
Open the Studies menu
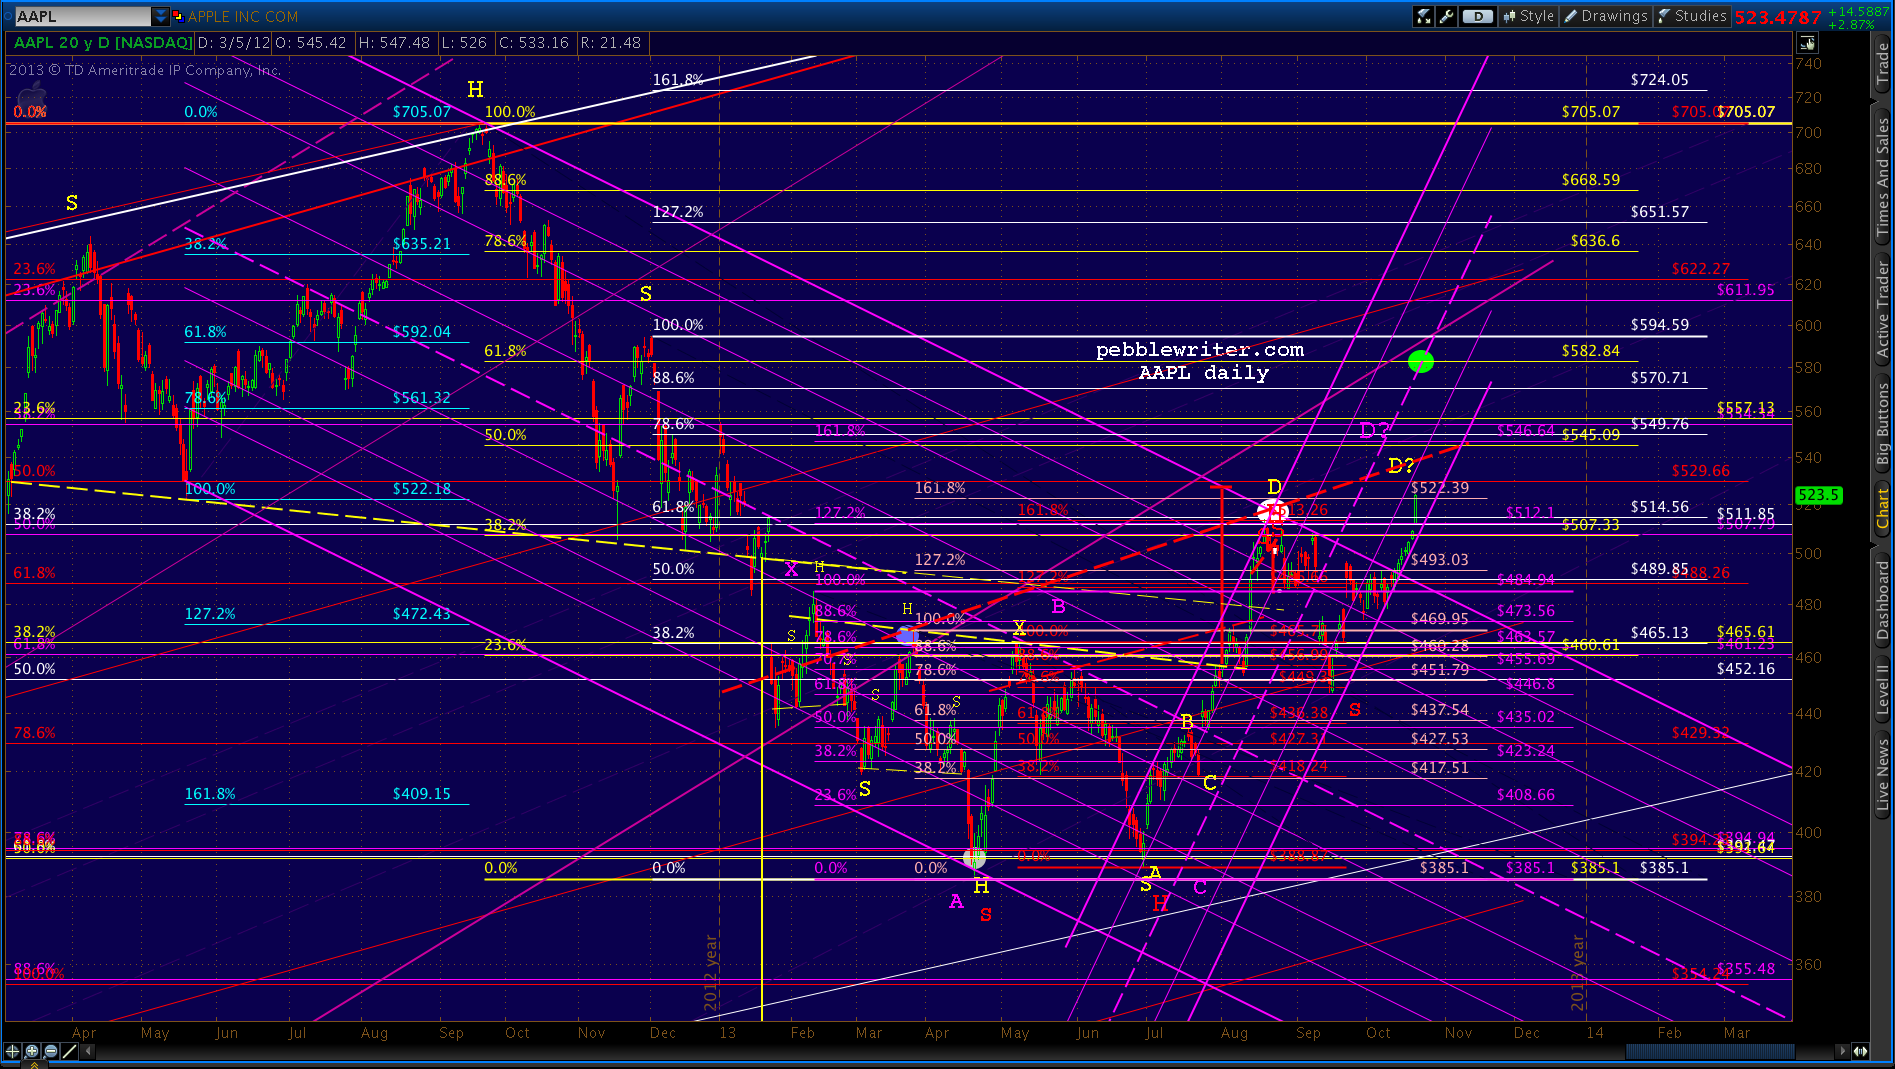pyautogui.click(x=1692, y=16)
